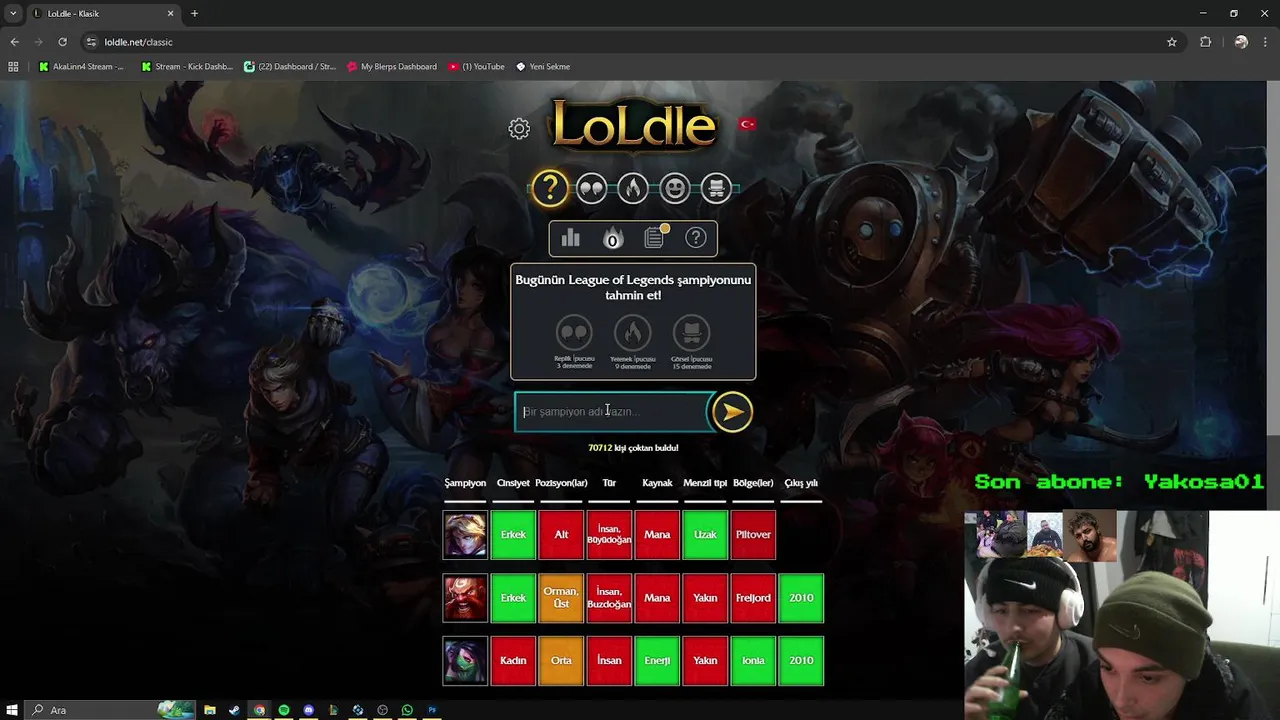This screenshot has height=720, width=1280.
Task: Open the Yeni Sekme bookmark
Action: pyautogui.click(x=543, y=67)
